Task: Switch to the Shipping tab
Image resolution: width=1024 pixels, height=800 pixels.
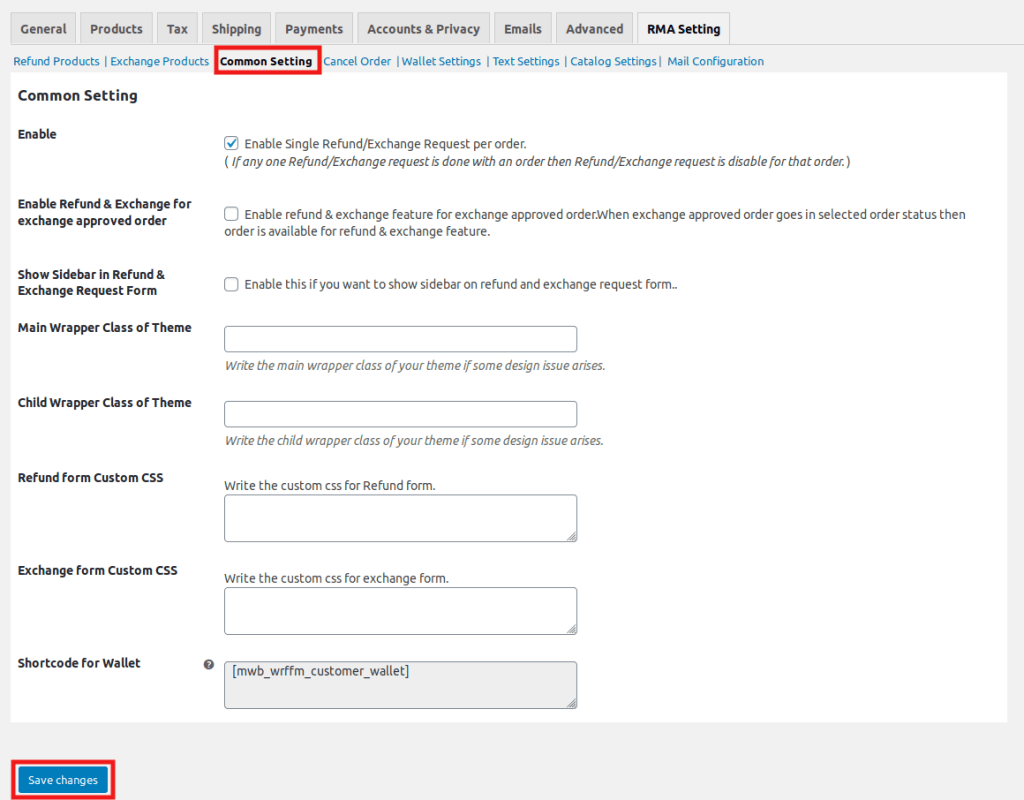Action: [x=236, y=28]
